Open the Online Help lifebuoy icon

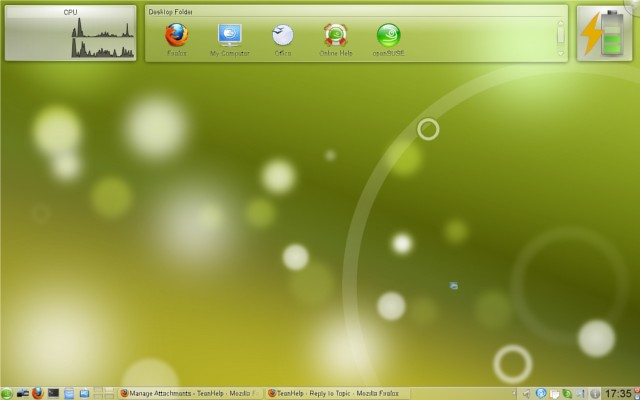pyautogui.click(x=335, y=36)
